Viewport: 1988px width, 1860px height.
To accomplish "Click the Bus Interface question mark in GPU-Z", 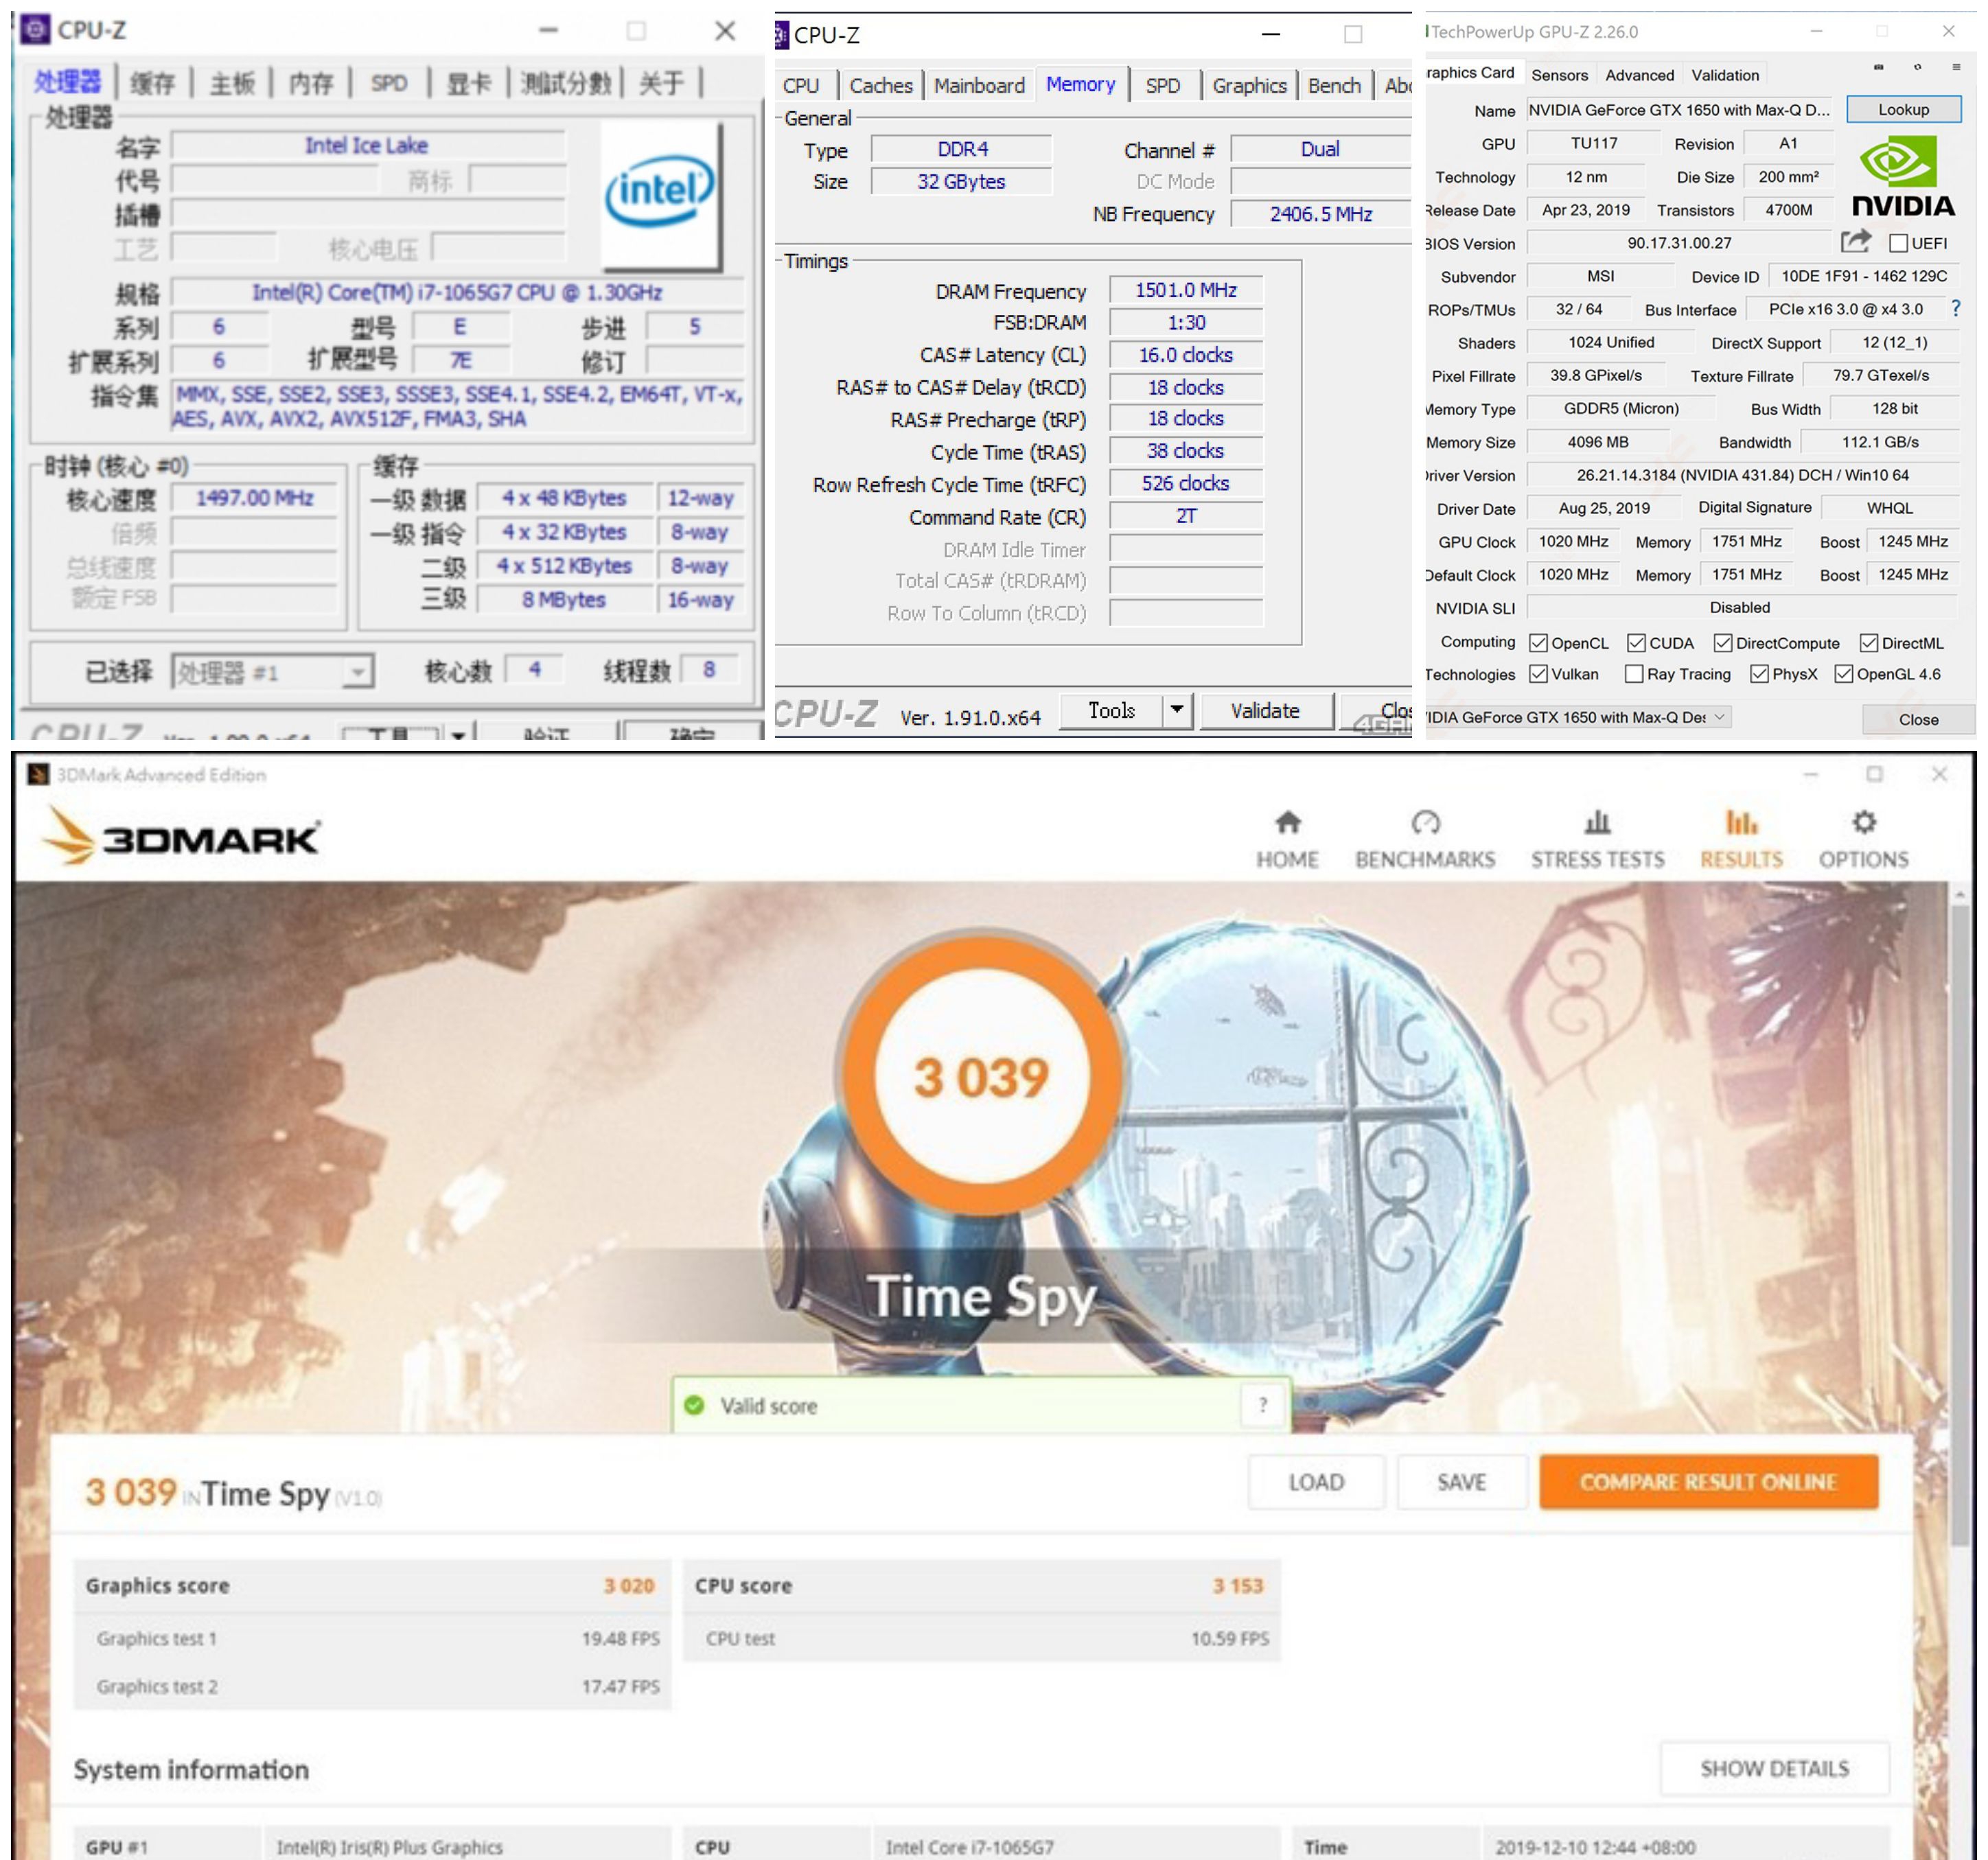I will [x=1956, y=309].
